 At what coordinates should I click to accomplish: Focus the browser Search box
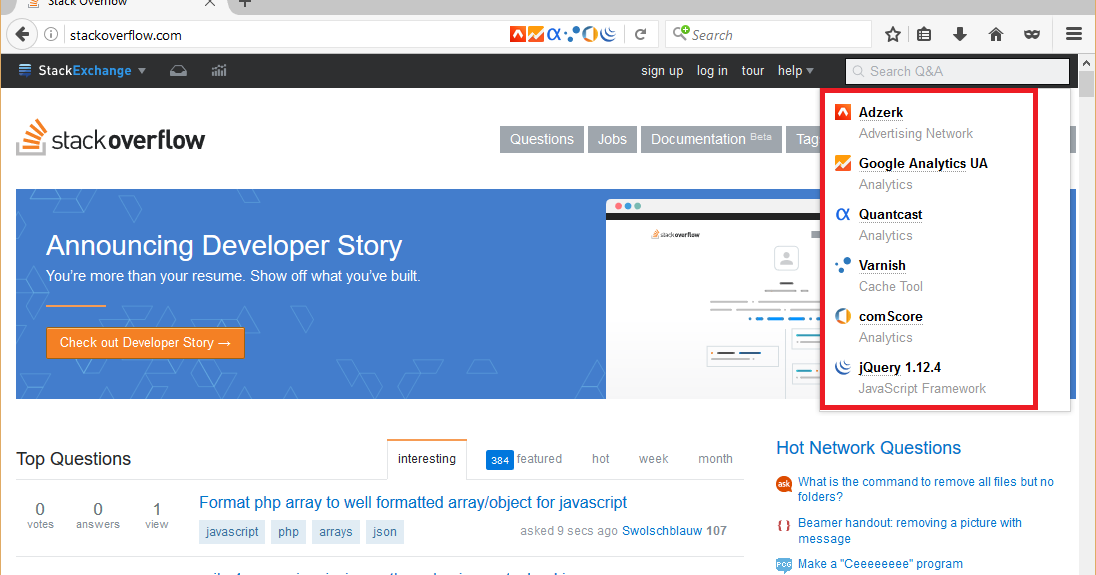(768, 34)
